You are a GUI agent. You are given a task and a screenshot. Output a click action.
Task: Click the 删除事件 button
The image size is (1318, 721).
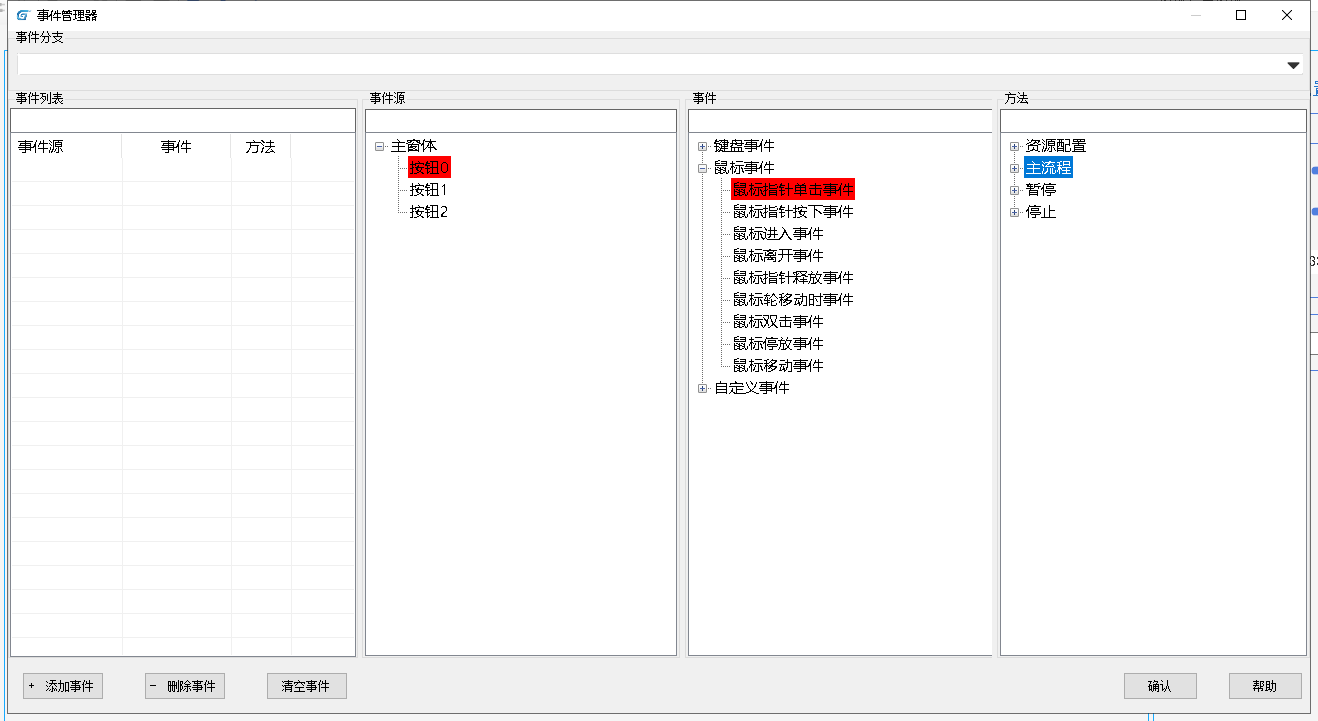pyautogui.click(x=185, y=686)
